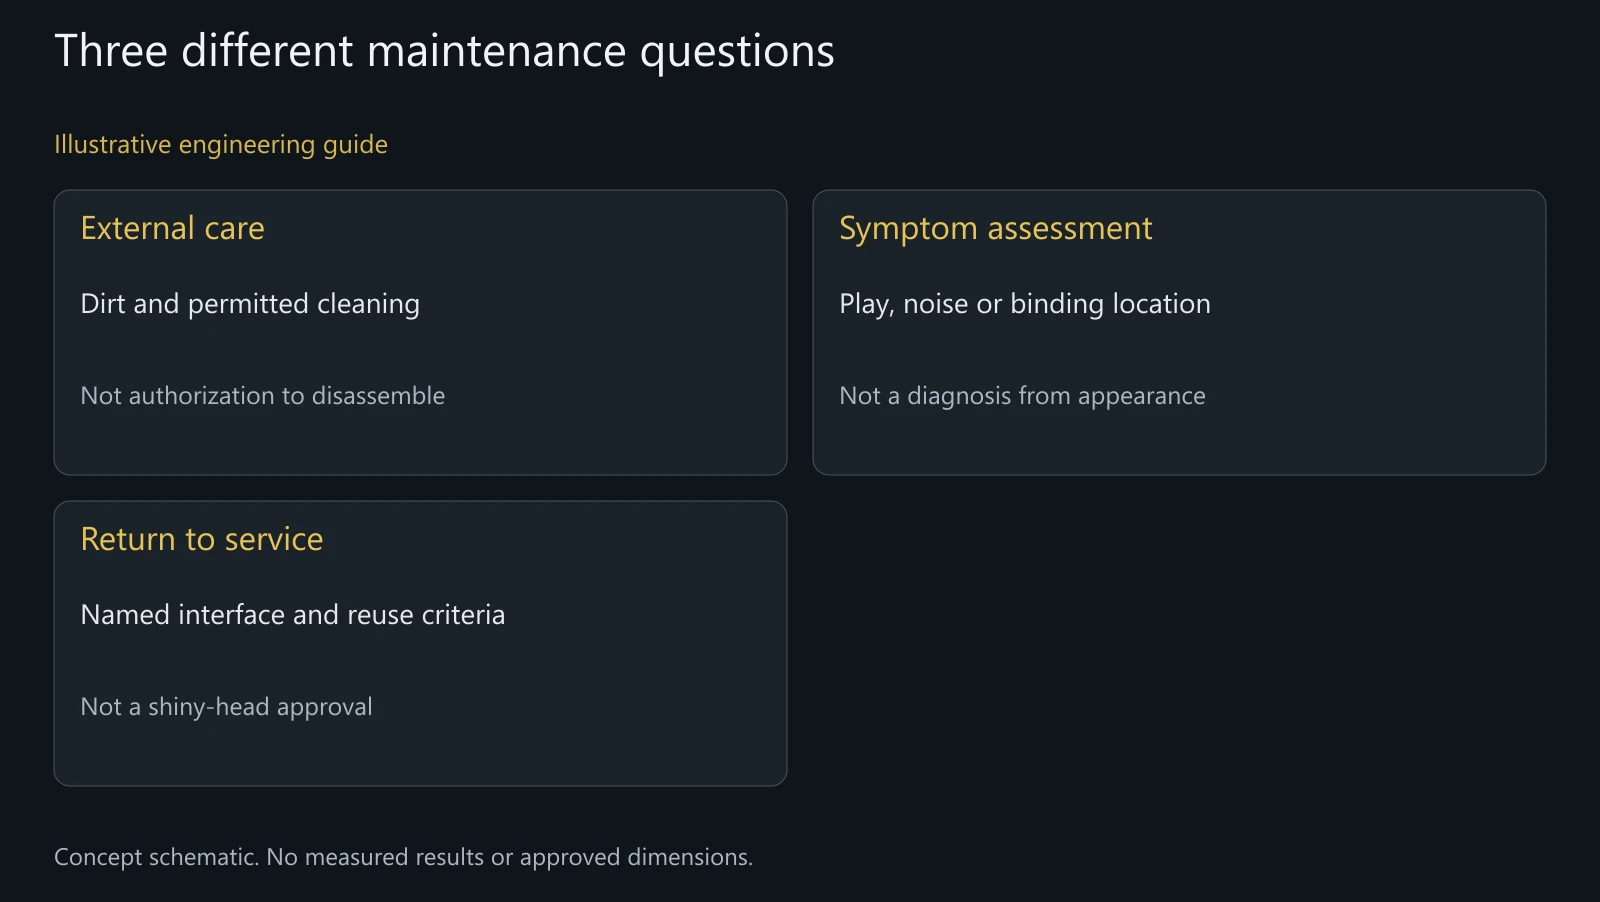Open the External care card heading
The image size is (1600, 902).
pyautogui.click(x=172, y=228)
